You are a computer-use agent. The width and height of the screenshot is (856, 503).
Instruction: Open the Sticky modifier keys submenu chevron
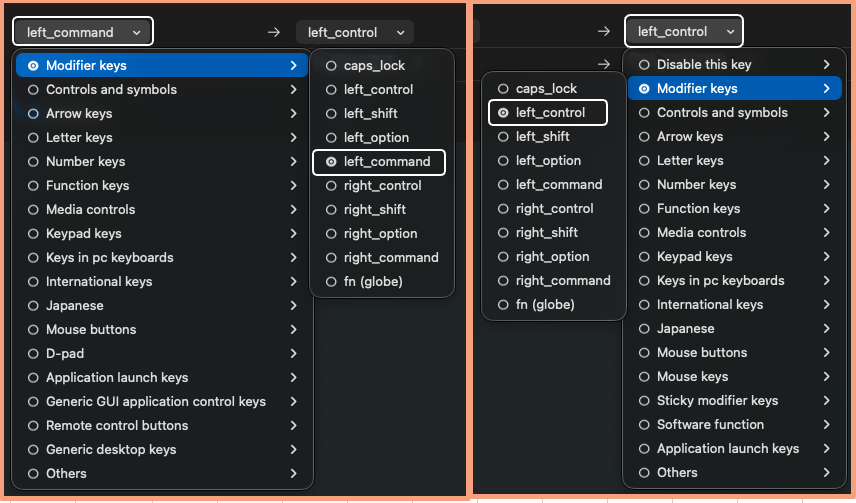pyautogui.click(x=826, y=400)
